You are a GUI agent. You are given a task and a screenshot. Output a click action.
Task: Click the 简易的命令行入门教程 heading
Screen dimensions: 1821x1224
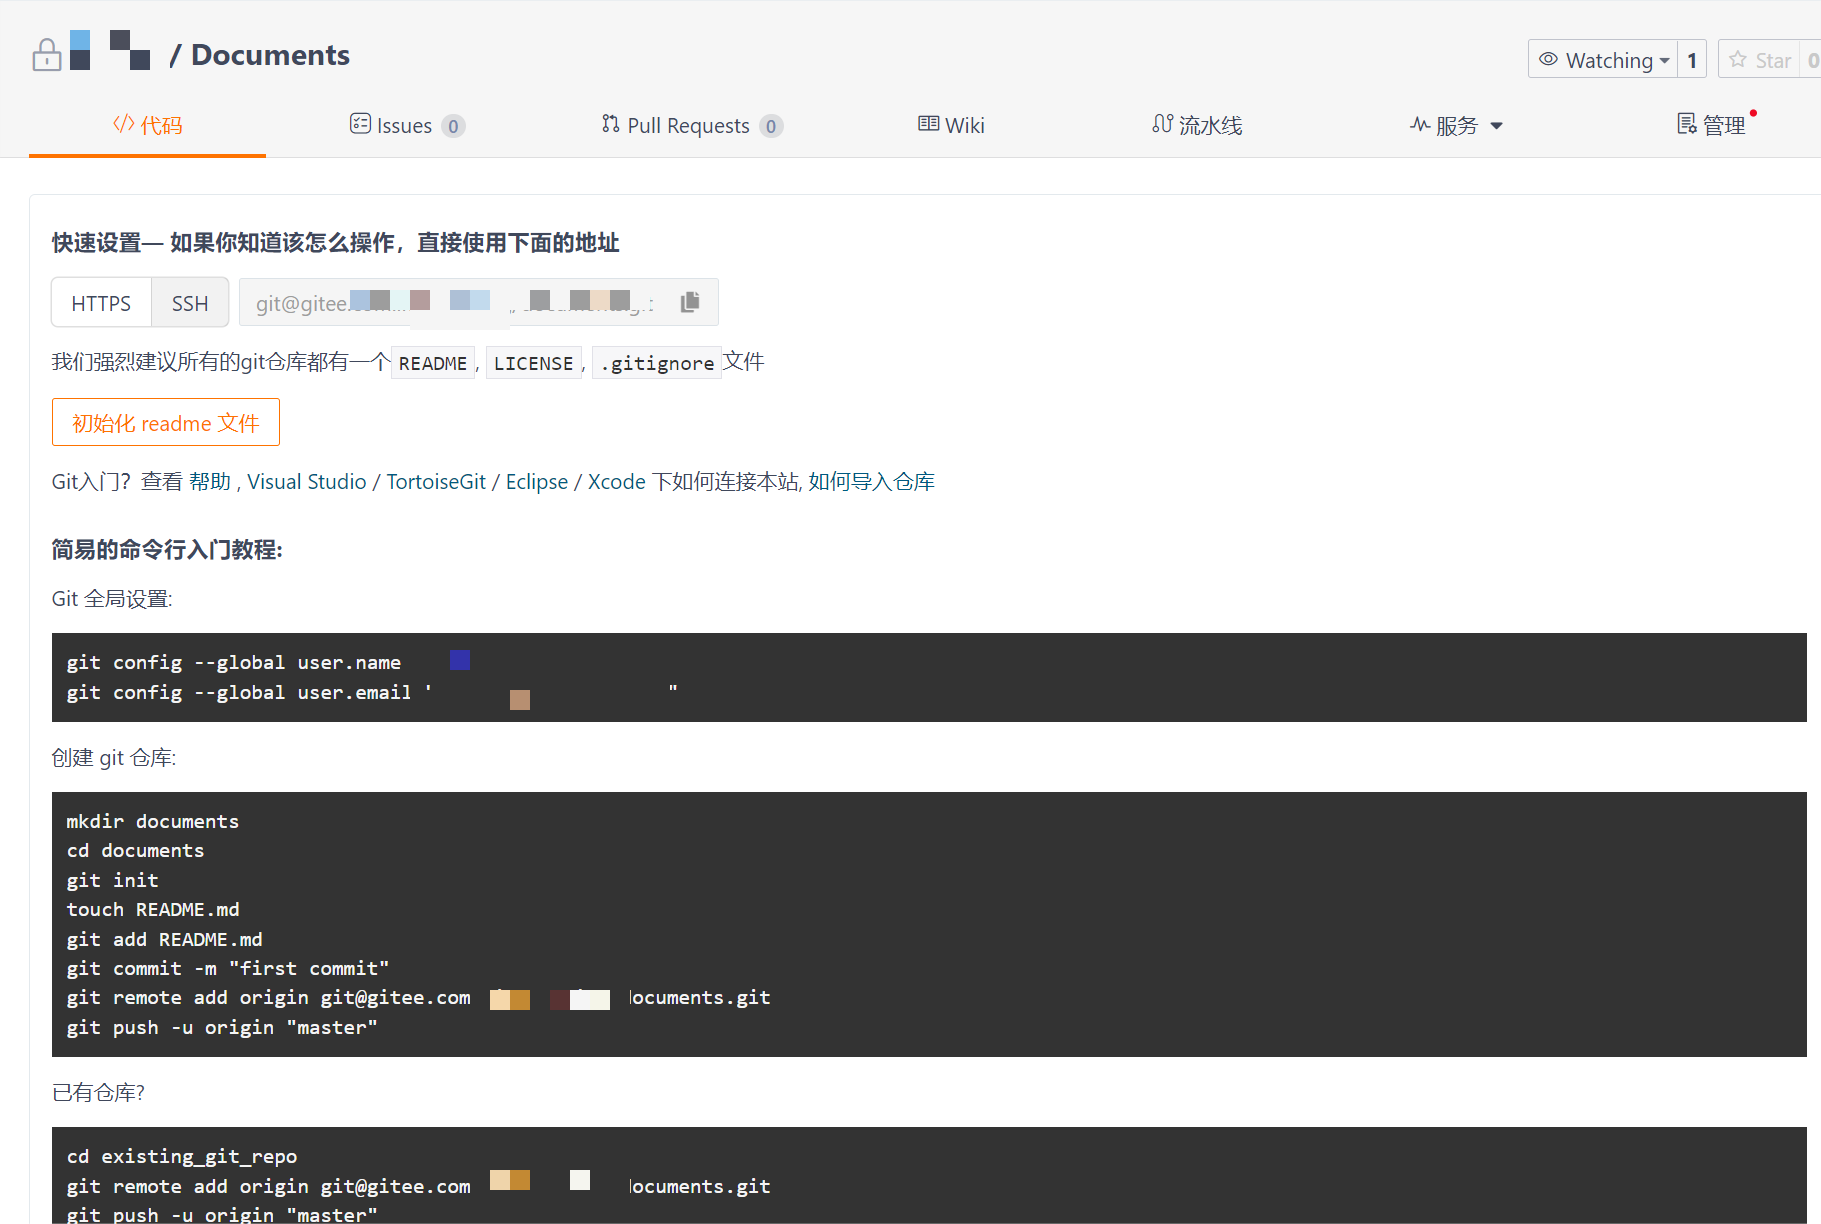click(x=167, y=550)
